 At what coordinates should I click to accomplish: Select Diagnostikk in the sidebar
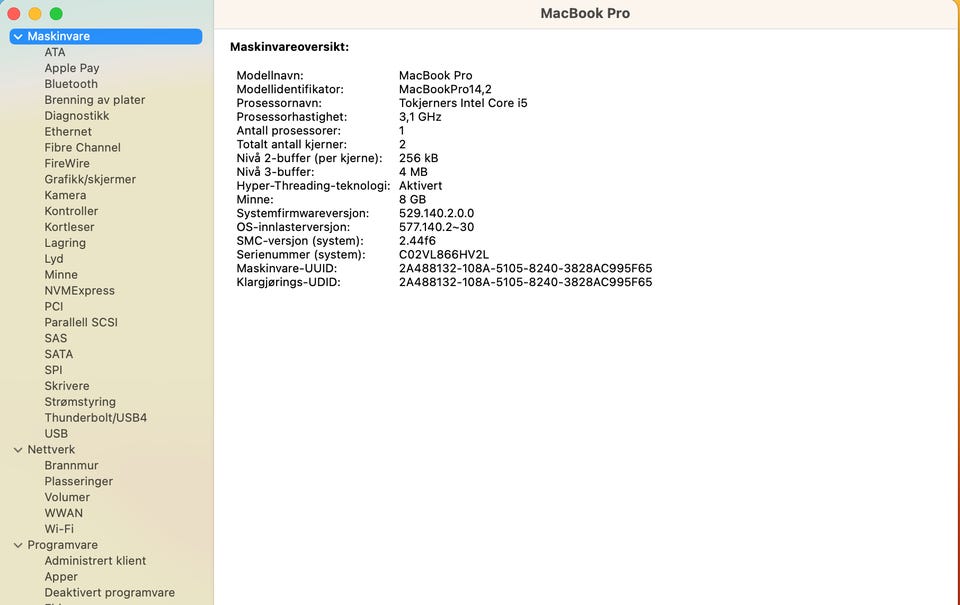point(77,116)
